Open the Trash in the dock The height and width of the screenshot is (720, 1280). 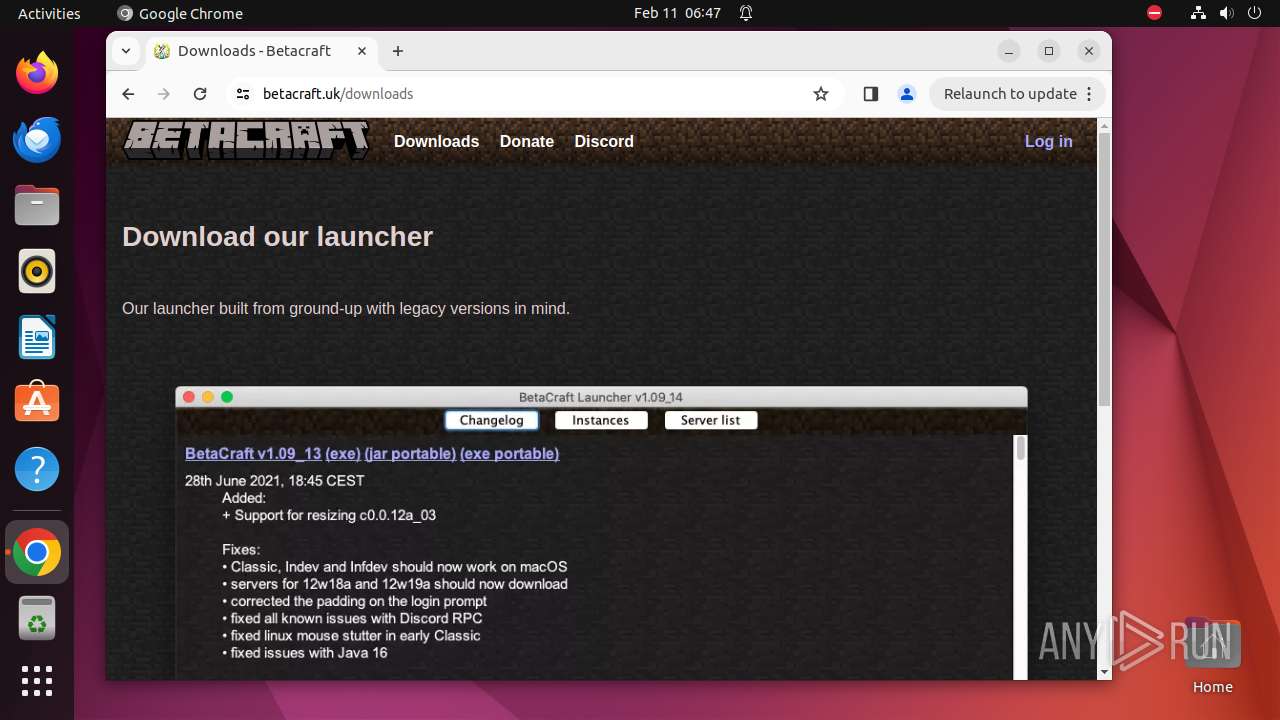pyautogui.click(x=37, y=618)
